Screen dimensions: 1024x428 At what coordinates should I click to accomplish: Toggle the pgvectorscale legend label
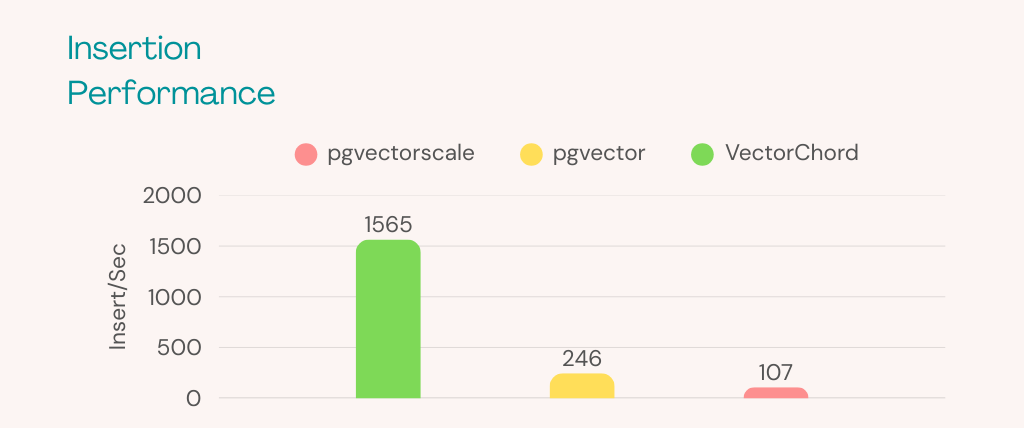(x=400, y=154)
